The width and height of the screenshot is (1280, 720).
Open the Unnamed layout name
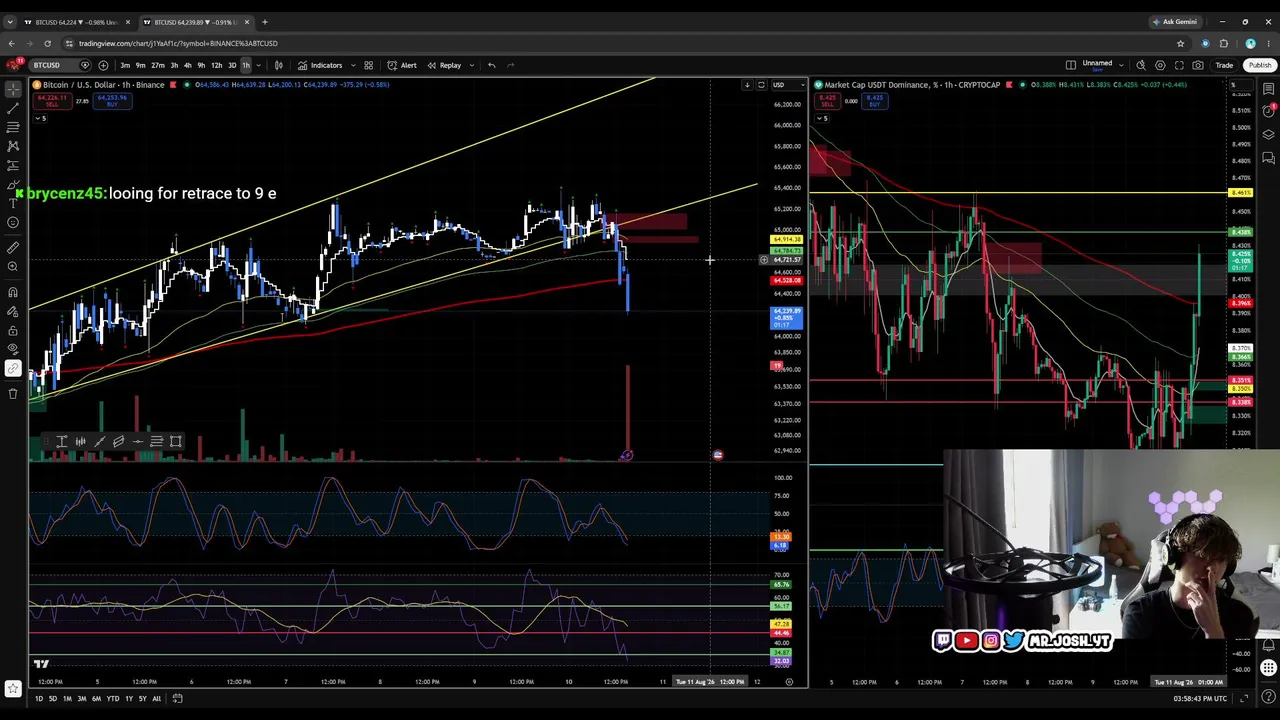click(1097, 64)
